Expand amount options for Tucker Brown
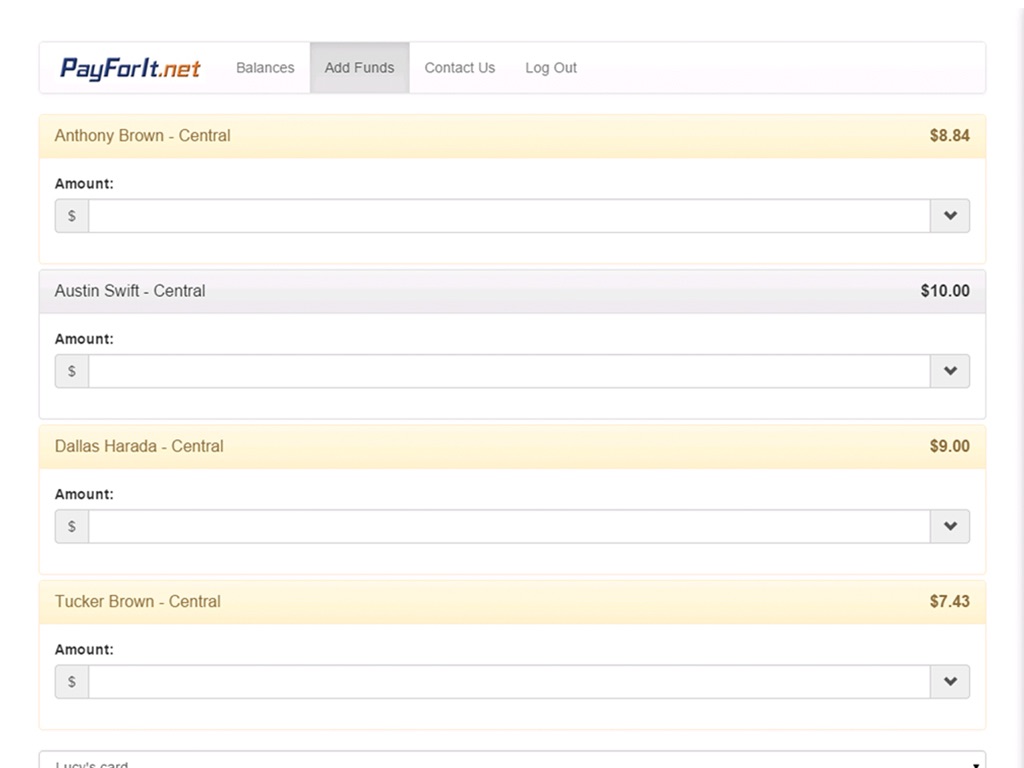This screenshot has width=1024, height=768. pyautogui.click(x=950, y=682)
